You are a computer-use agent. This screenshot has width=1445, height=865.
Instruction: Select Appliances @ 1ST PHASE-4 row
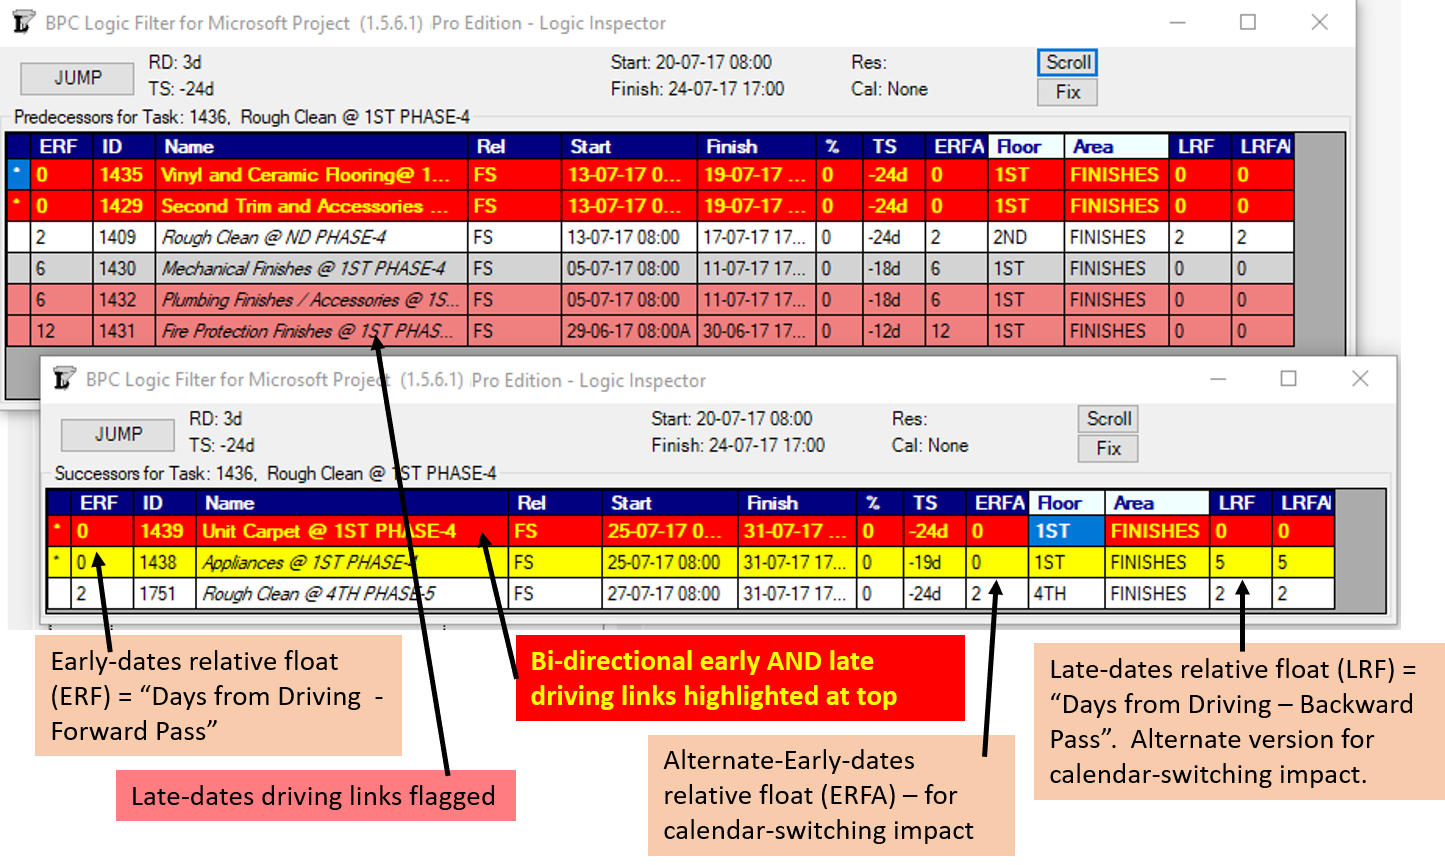[690, 562]
